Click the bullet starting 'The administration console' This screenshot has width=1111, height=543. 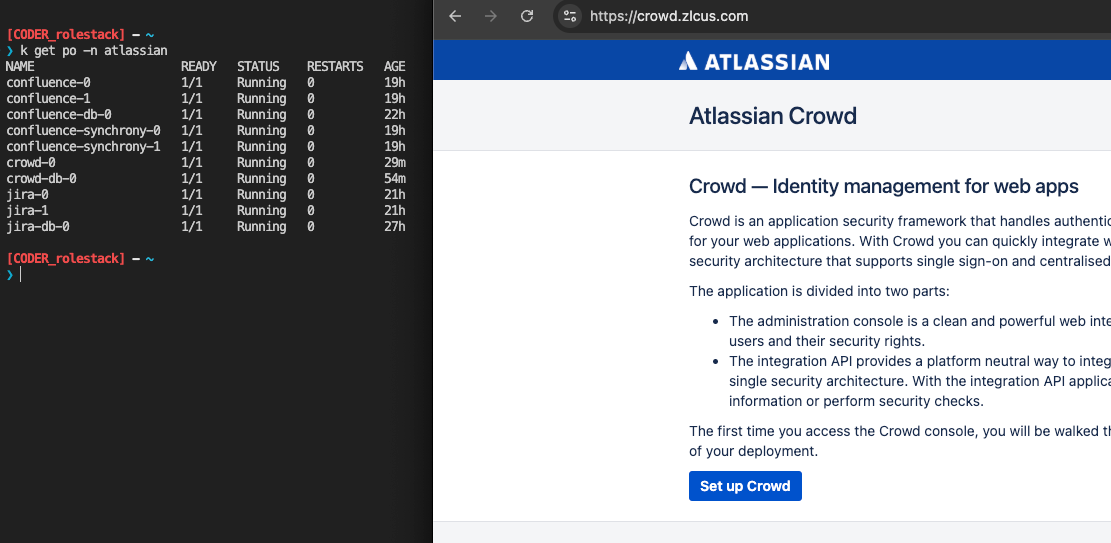(x=920, y=330)
